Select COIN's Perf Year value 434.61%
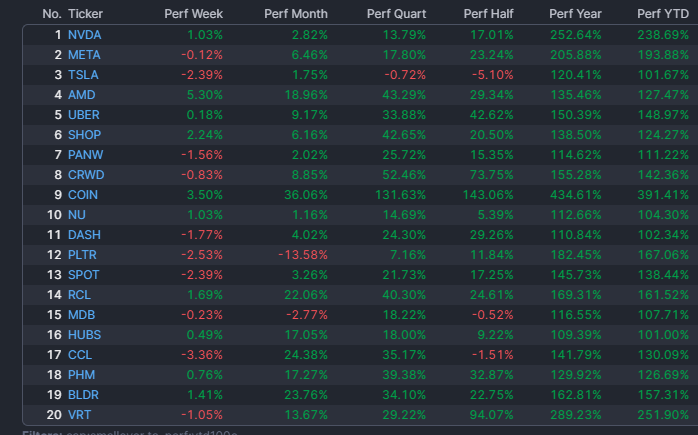 576,195
